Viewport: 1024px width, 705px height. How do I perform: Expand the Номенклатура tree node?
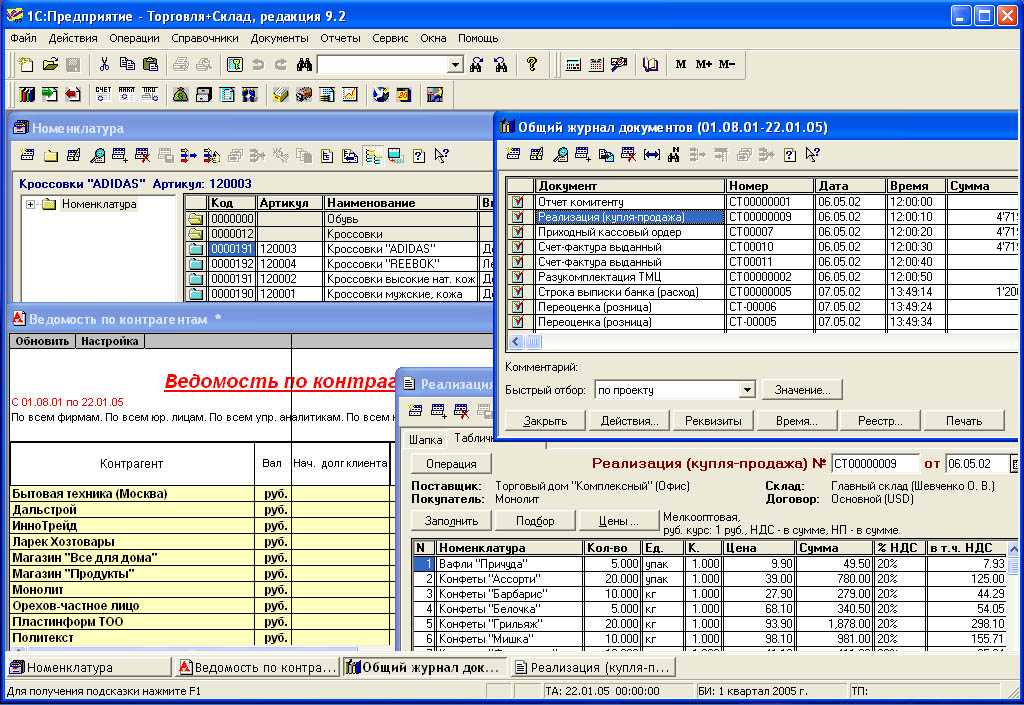30,204
